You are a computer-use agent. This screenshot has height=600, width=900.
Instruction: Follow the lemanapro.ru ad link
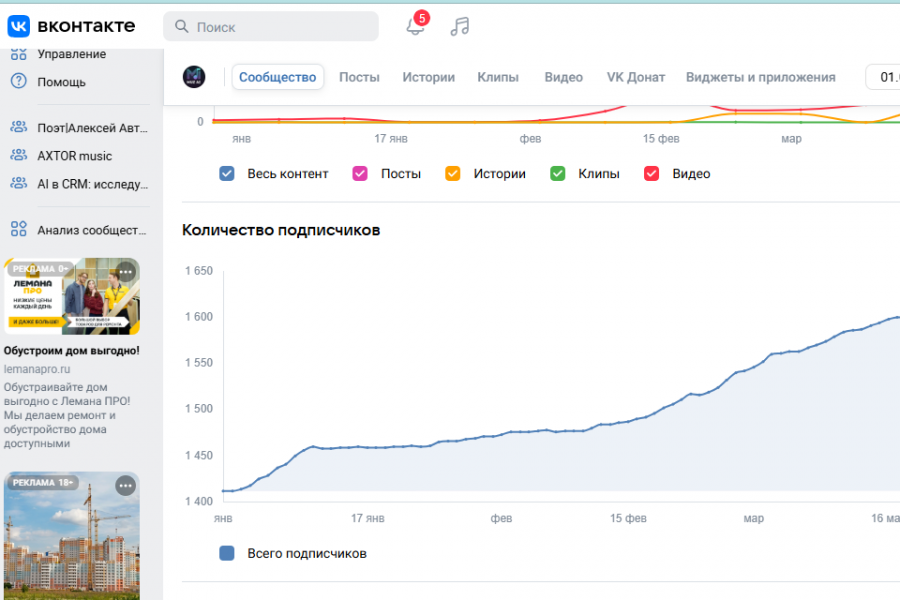click(x=37, y=369)
